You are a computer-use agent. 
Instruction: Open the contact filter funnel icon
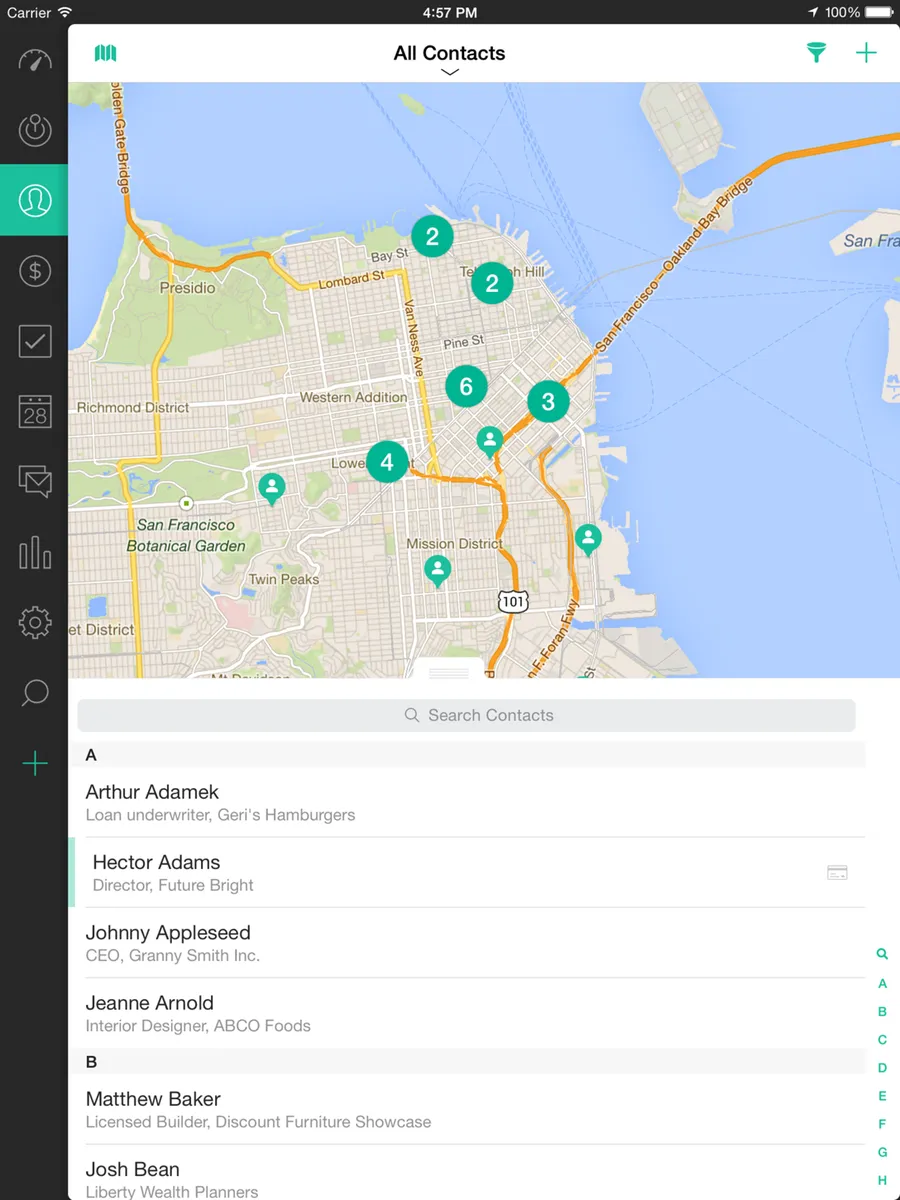(816, 53)
